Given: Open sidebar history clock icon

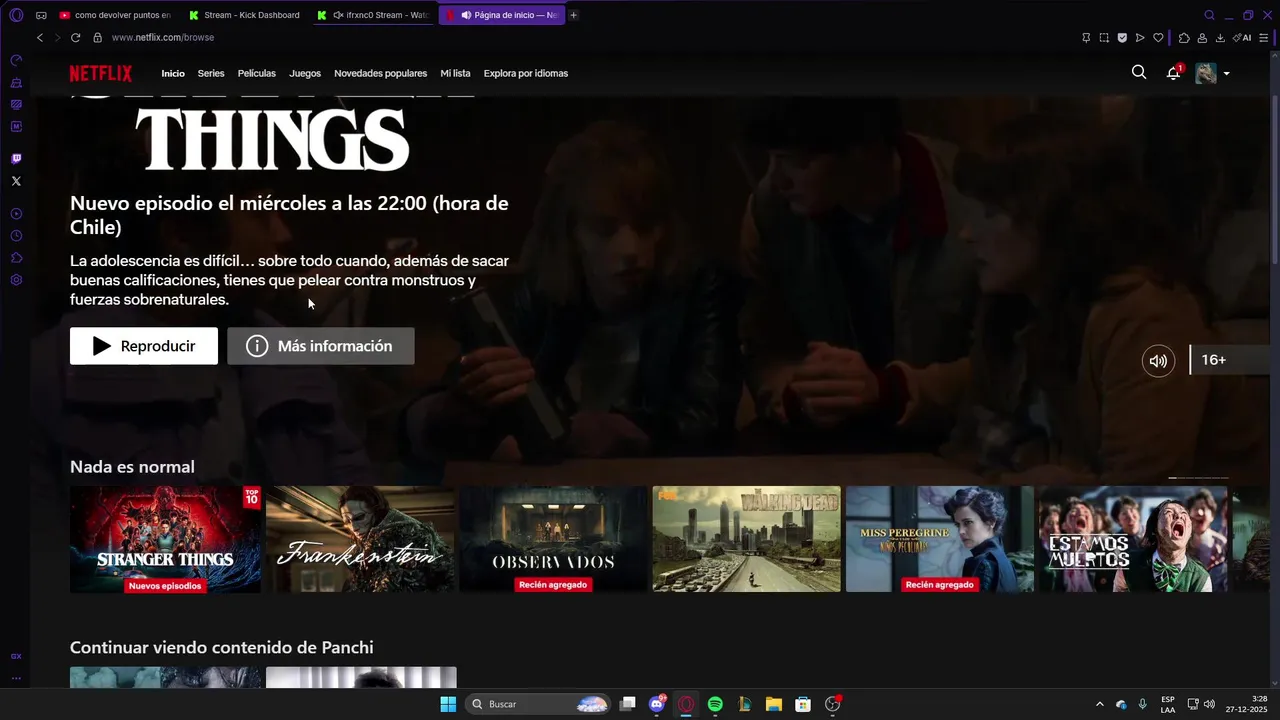Looking at the screenshot, I should click(16, 236).
